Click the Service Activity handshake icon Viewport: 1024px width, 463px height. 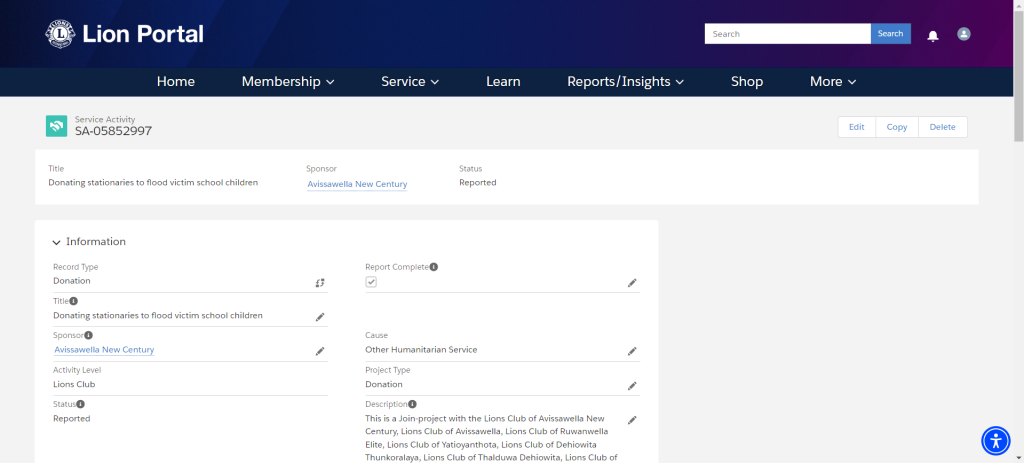pyautogui.click(x=57, y=126)
